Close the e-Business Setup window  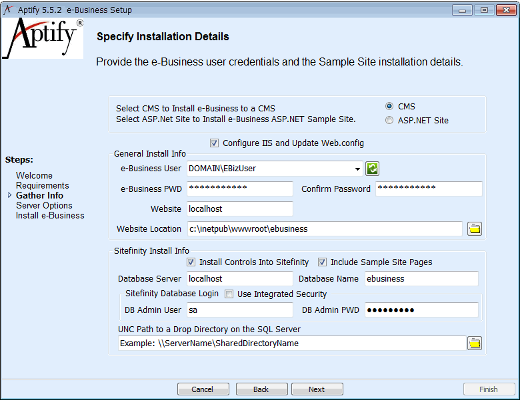(x=506, y=10)
